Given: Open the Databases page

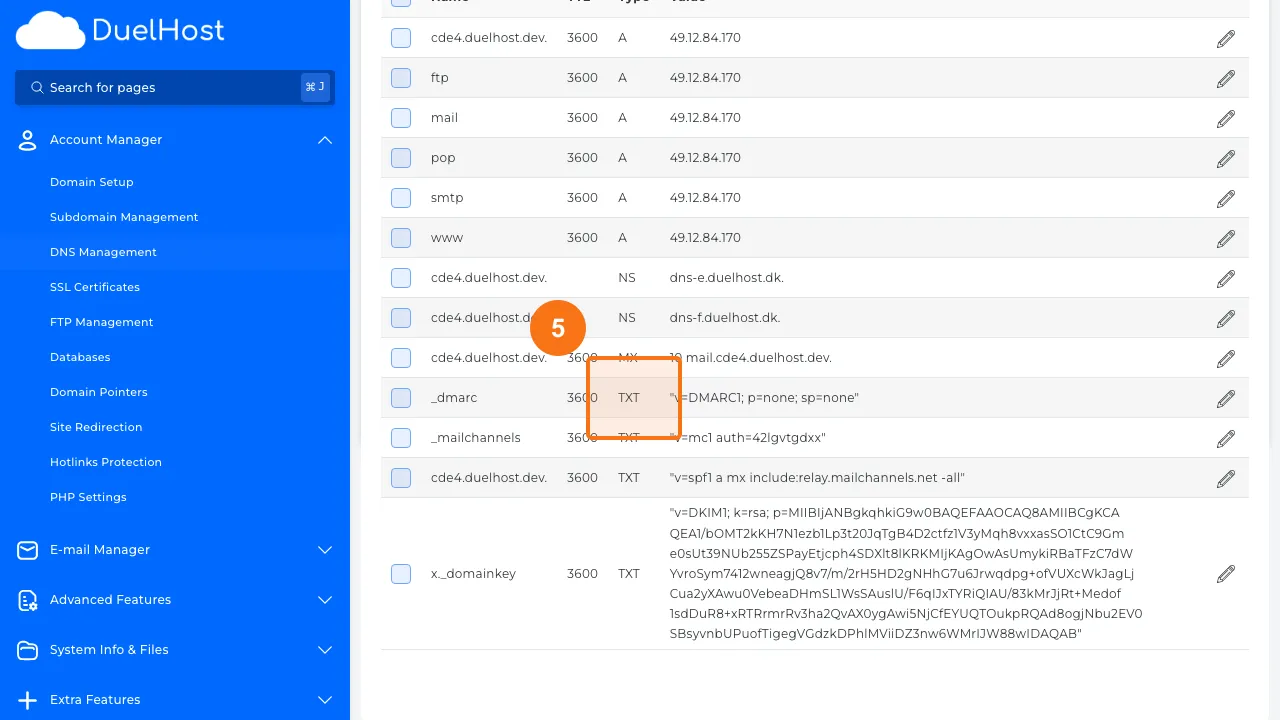Looking at the screenshot, I should [x=80, y=357].
